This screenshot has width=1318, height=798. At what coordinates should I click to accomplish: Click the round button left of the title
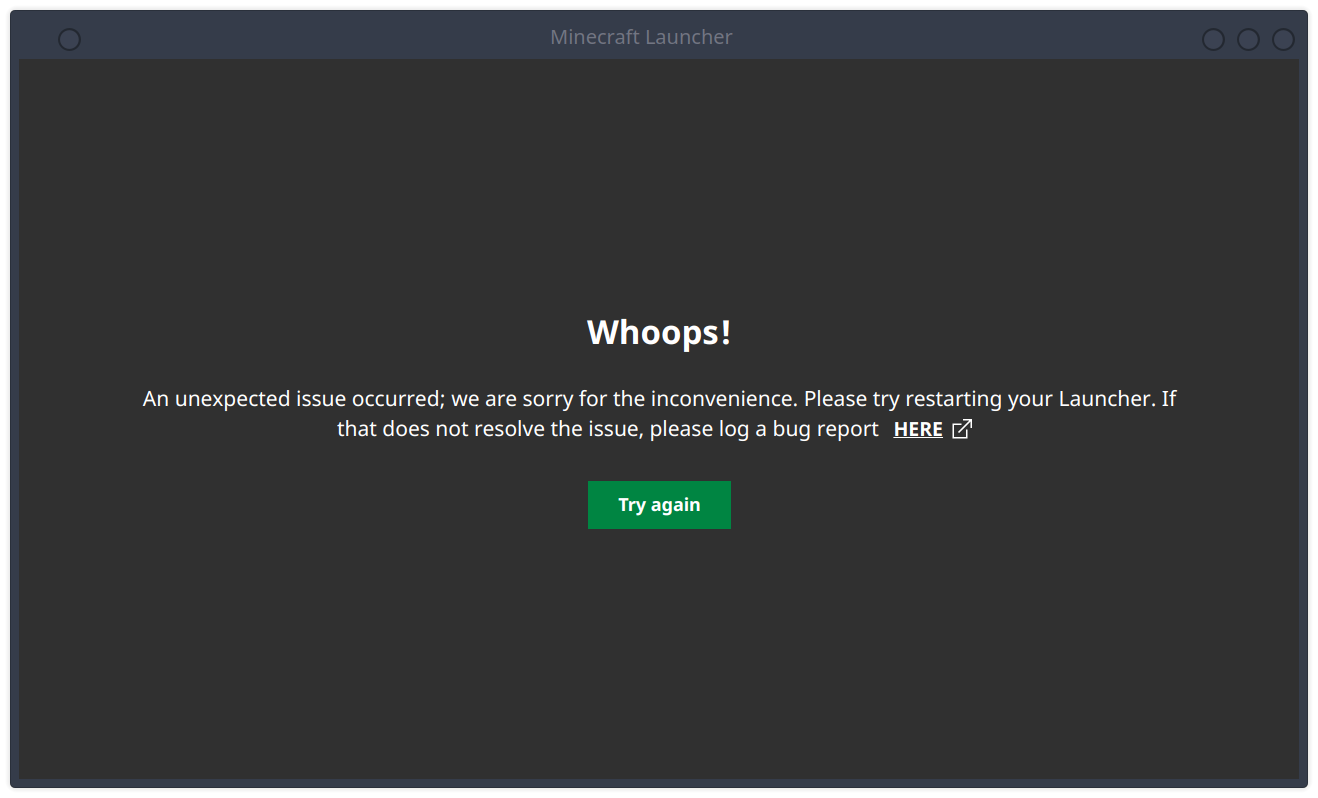click(x=69, y=39)
